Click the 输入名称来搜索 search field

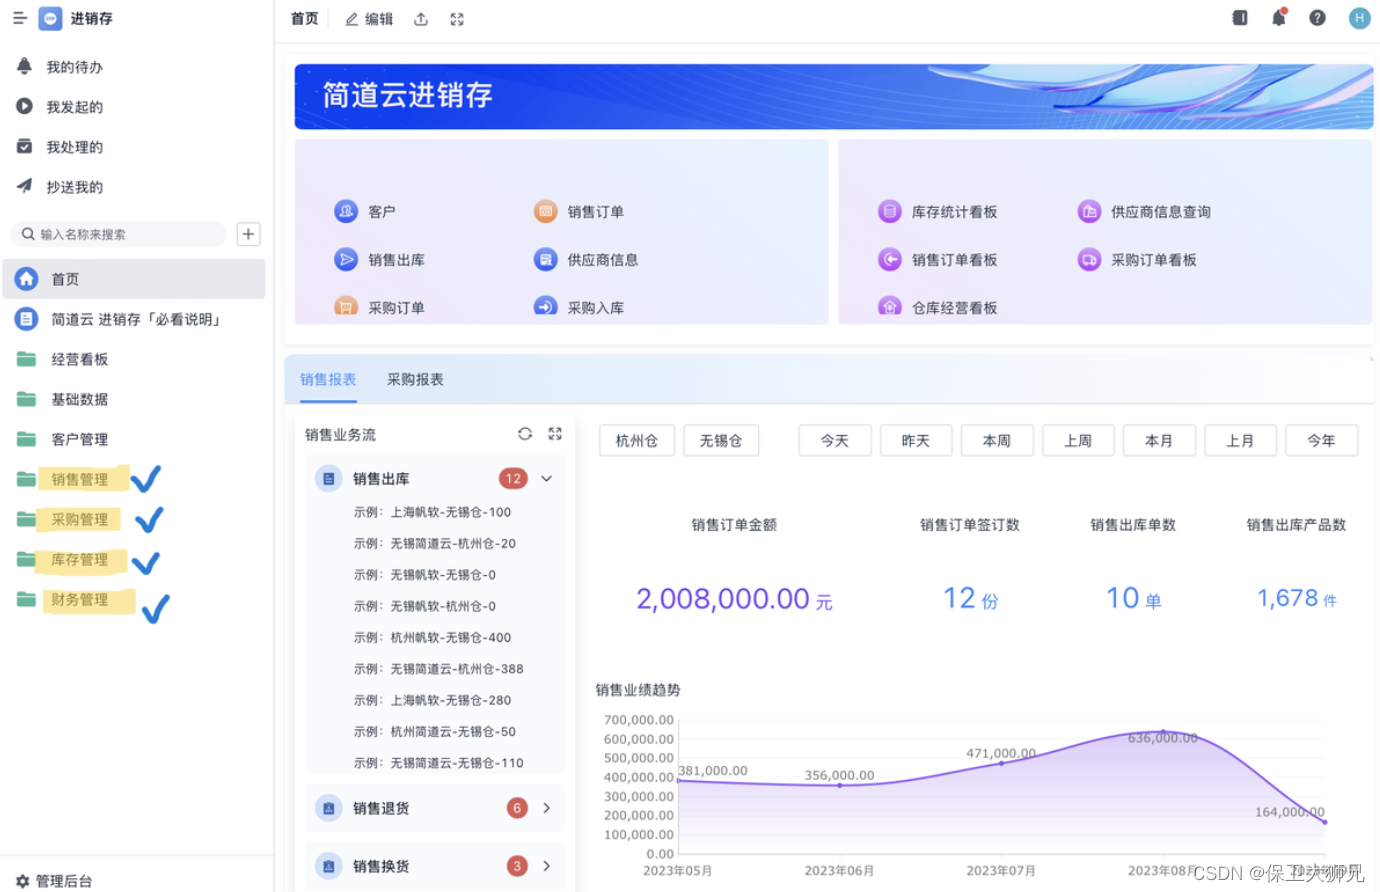pyautogui.click(x=118, y=234)
